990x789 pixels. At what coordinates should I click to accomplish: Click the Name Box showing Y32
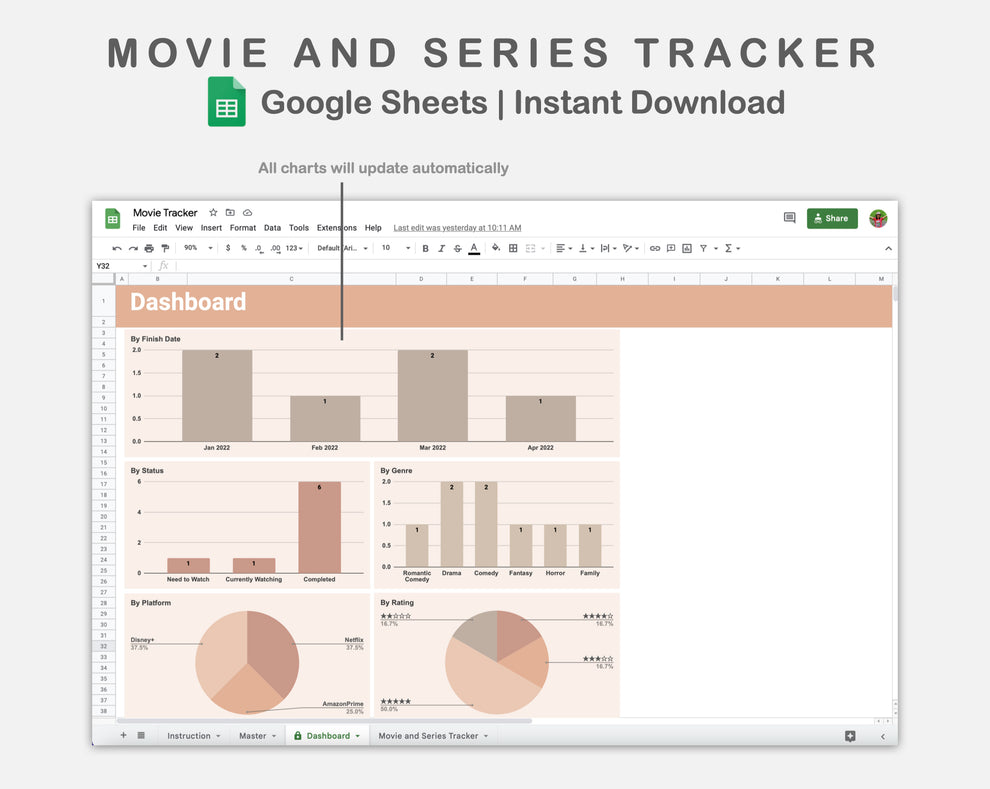pos(112,265)
